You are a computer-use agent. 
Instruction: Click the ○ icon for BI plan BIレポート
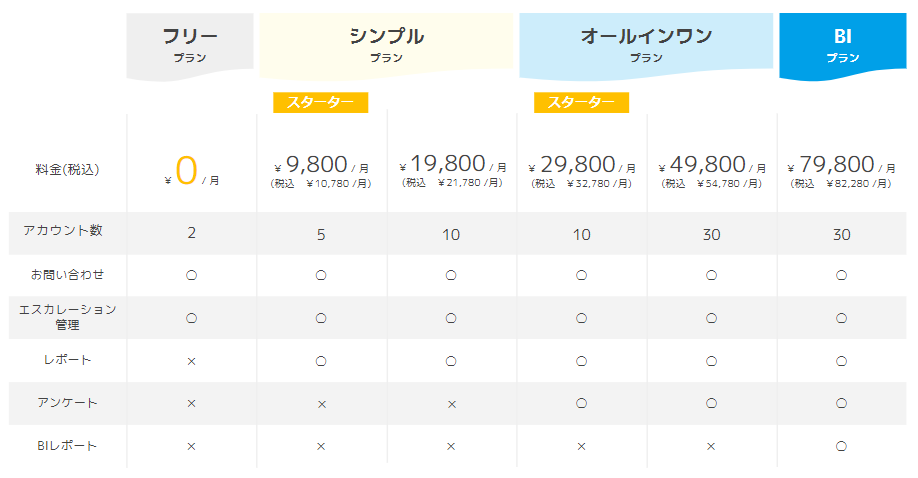tap(842, 445)
